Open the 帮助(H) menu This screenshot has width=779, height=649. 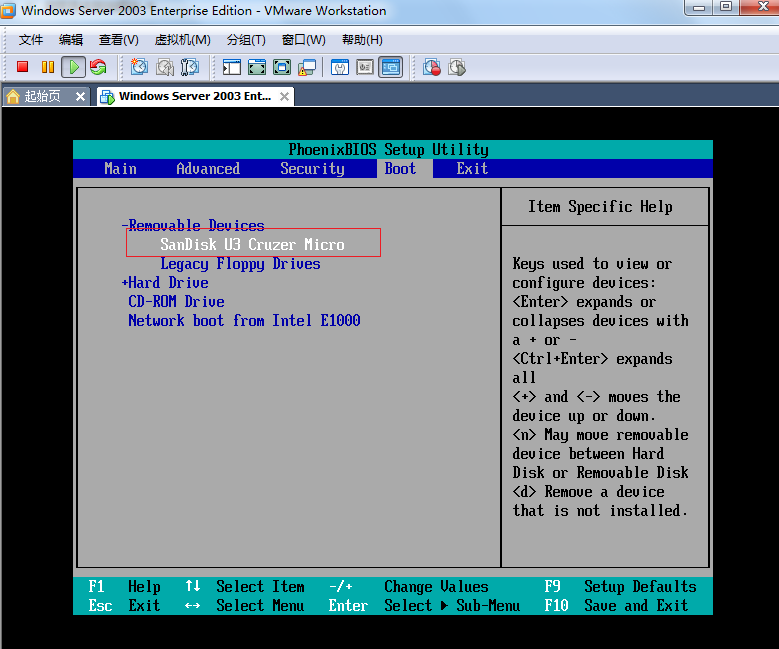pos(362,40)
